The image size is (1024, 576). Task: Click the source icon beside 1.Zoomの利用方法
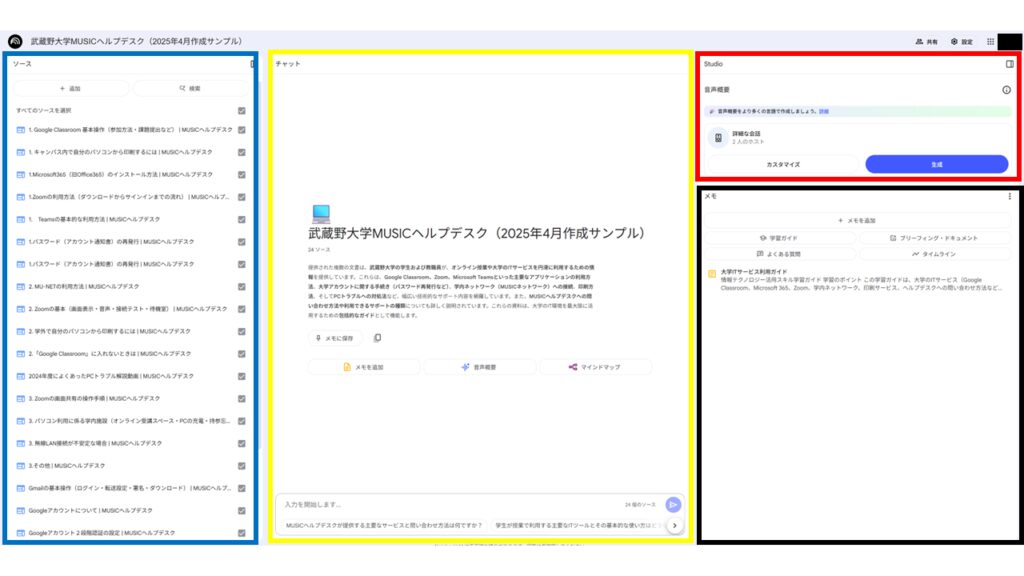point(20,197)
